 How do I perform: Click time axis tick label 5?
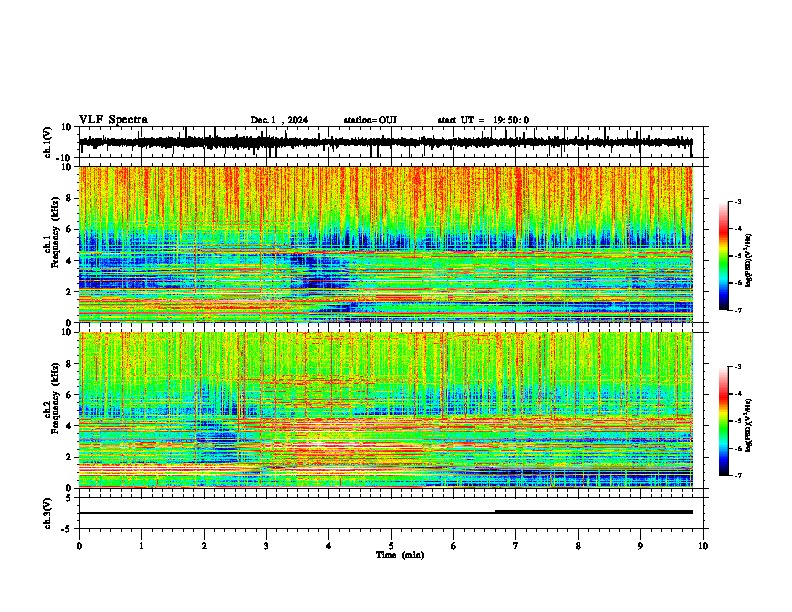[x=391, y=546]
